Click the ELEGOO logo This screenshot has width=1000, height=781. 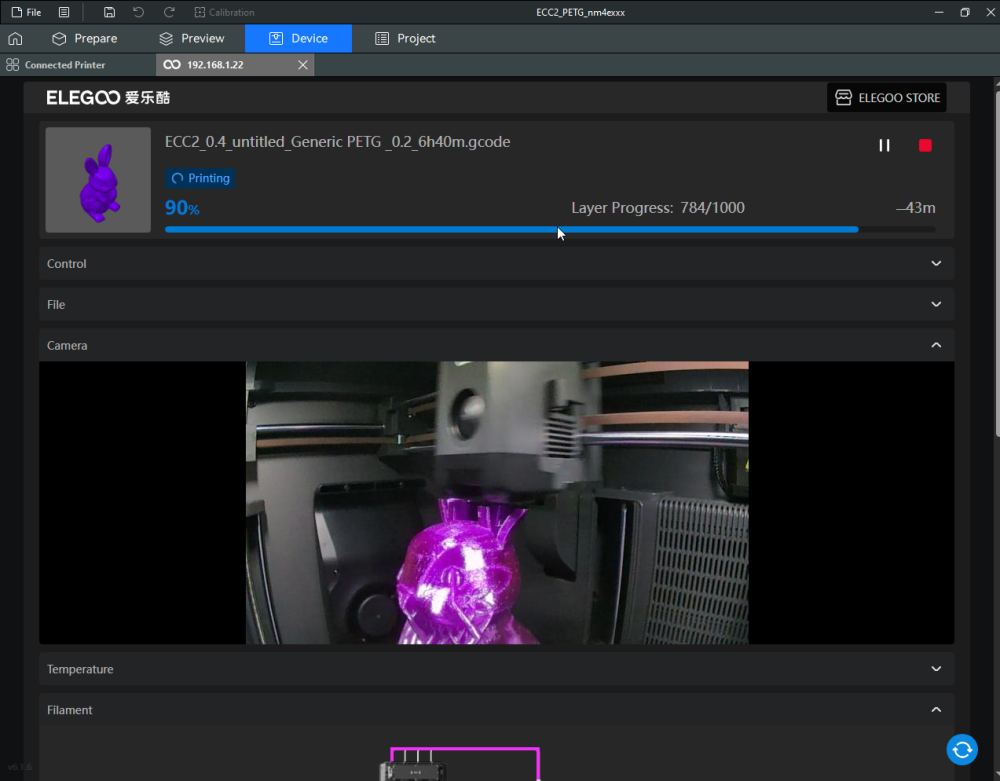pyautogui.click(x=108, y=98)
